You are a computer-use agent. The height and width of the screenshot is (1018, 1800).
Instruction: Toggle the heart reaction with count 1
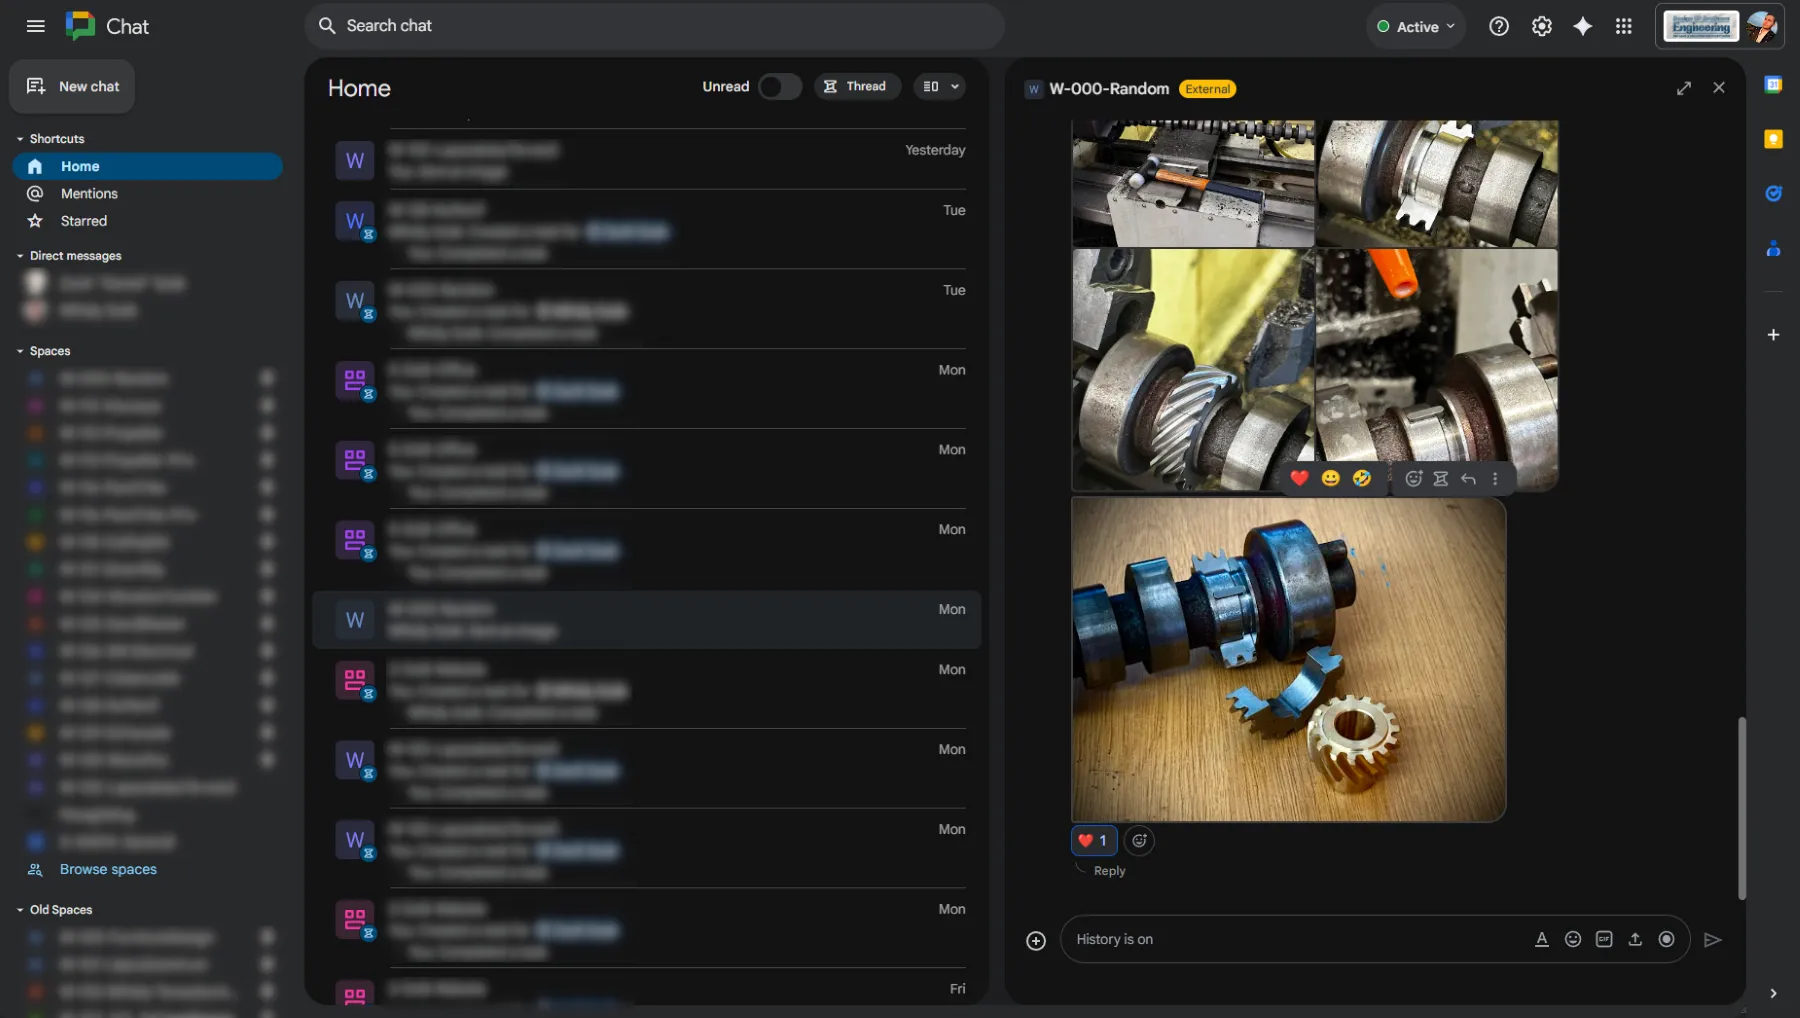pyautogui.click(x=1094, y=841)
